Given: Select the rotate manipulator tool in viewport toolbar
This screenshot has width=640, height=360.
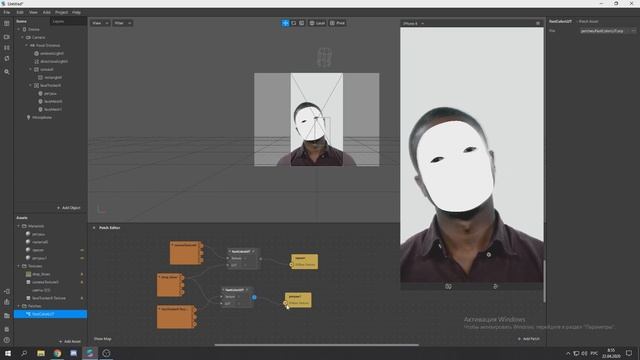Looking at the screenshot, I should tap(293, 23).
